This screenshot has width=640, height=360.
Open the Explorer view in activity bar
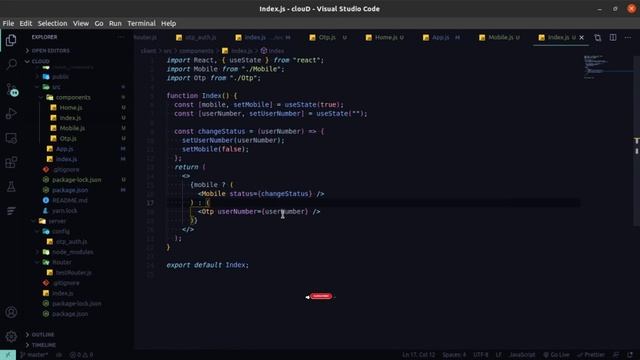11,40
